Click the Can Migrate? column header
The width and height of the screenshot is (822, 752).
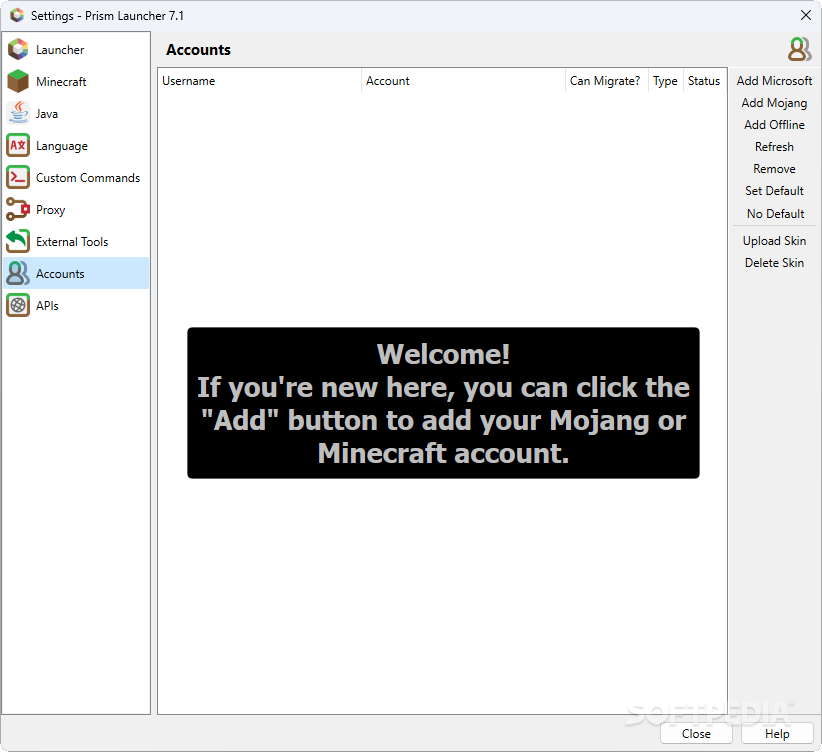pos(607,81)
